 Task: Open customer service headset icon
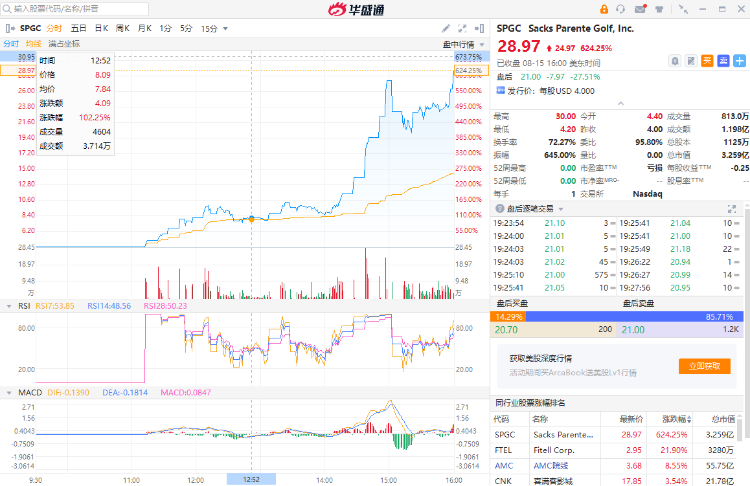coord(621,9)
